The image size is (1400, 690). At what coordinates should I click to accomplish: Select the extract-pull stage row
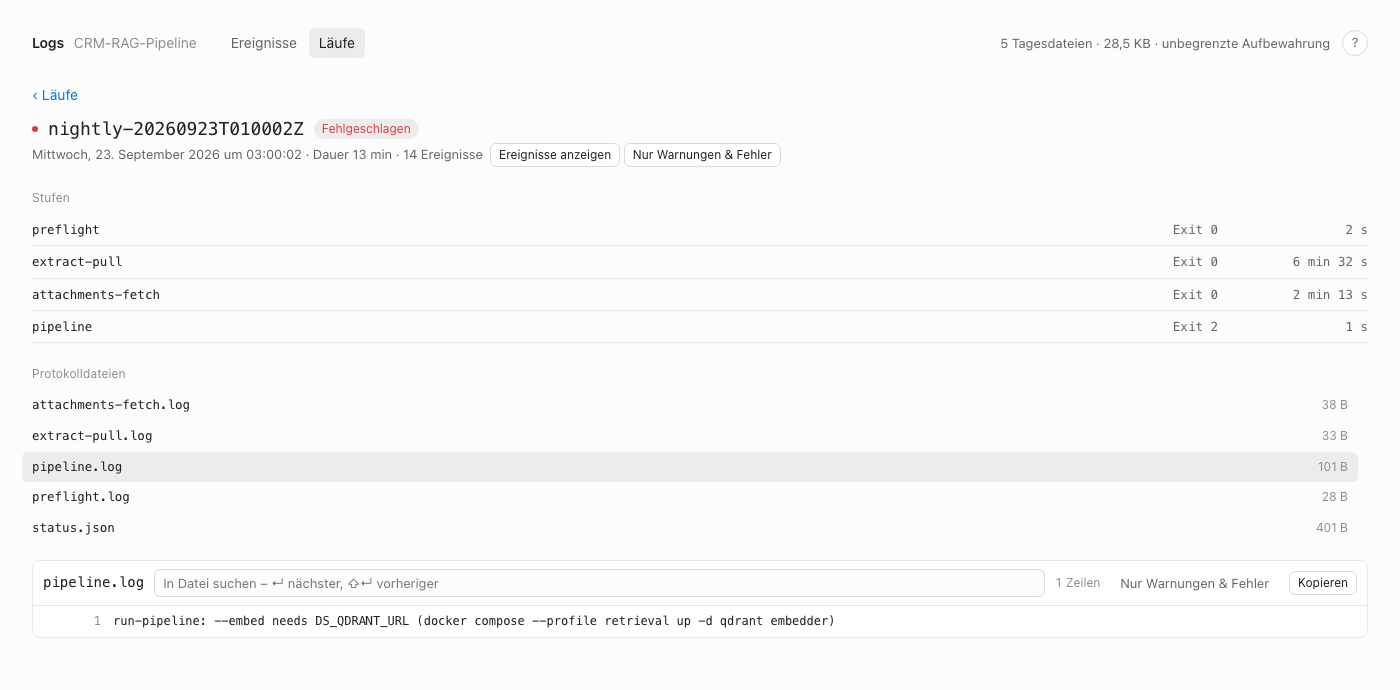pos(700,262)
